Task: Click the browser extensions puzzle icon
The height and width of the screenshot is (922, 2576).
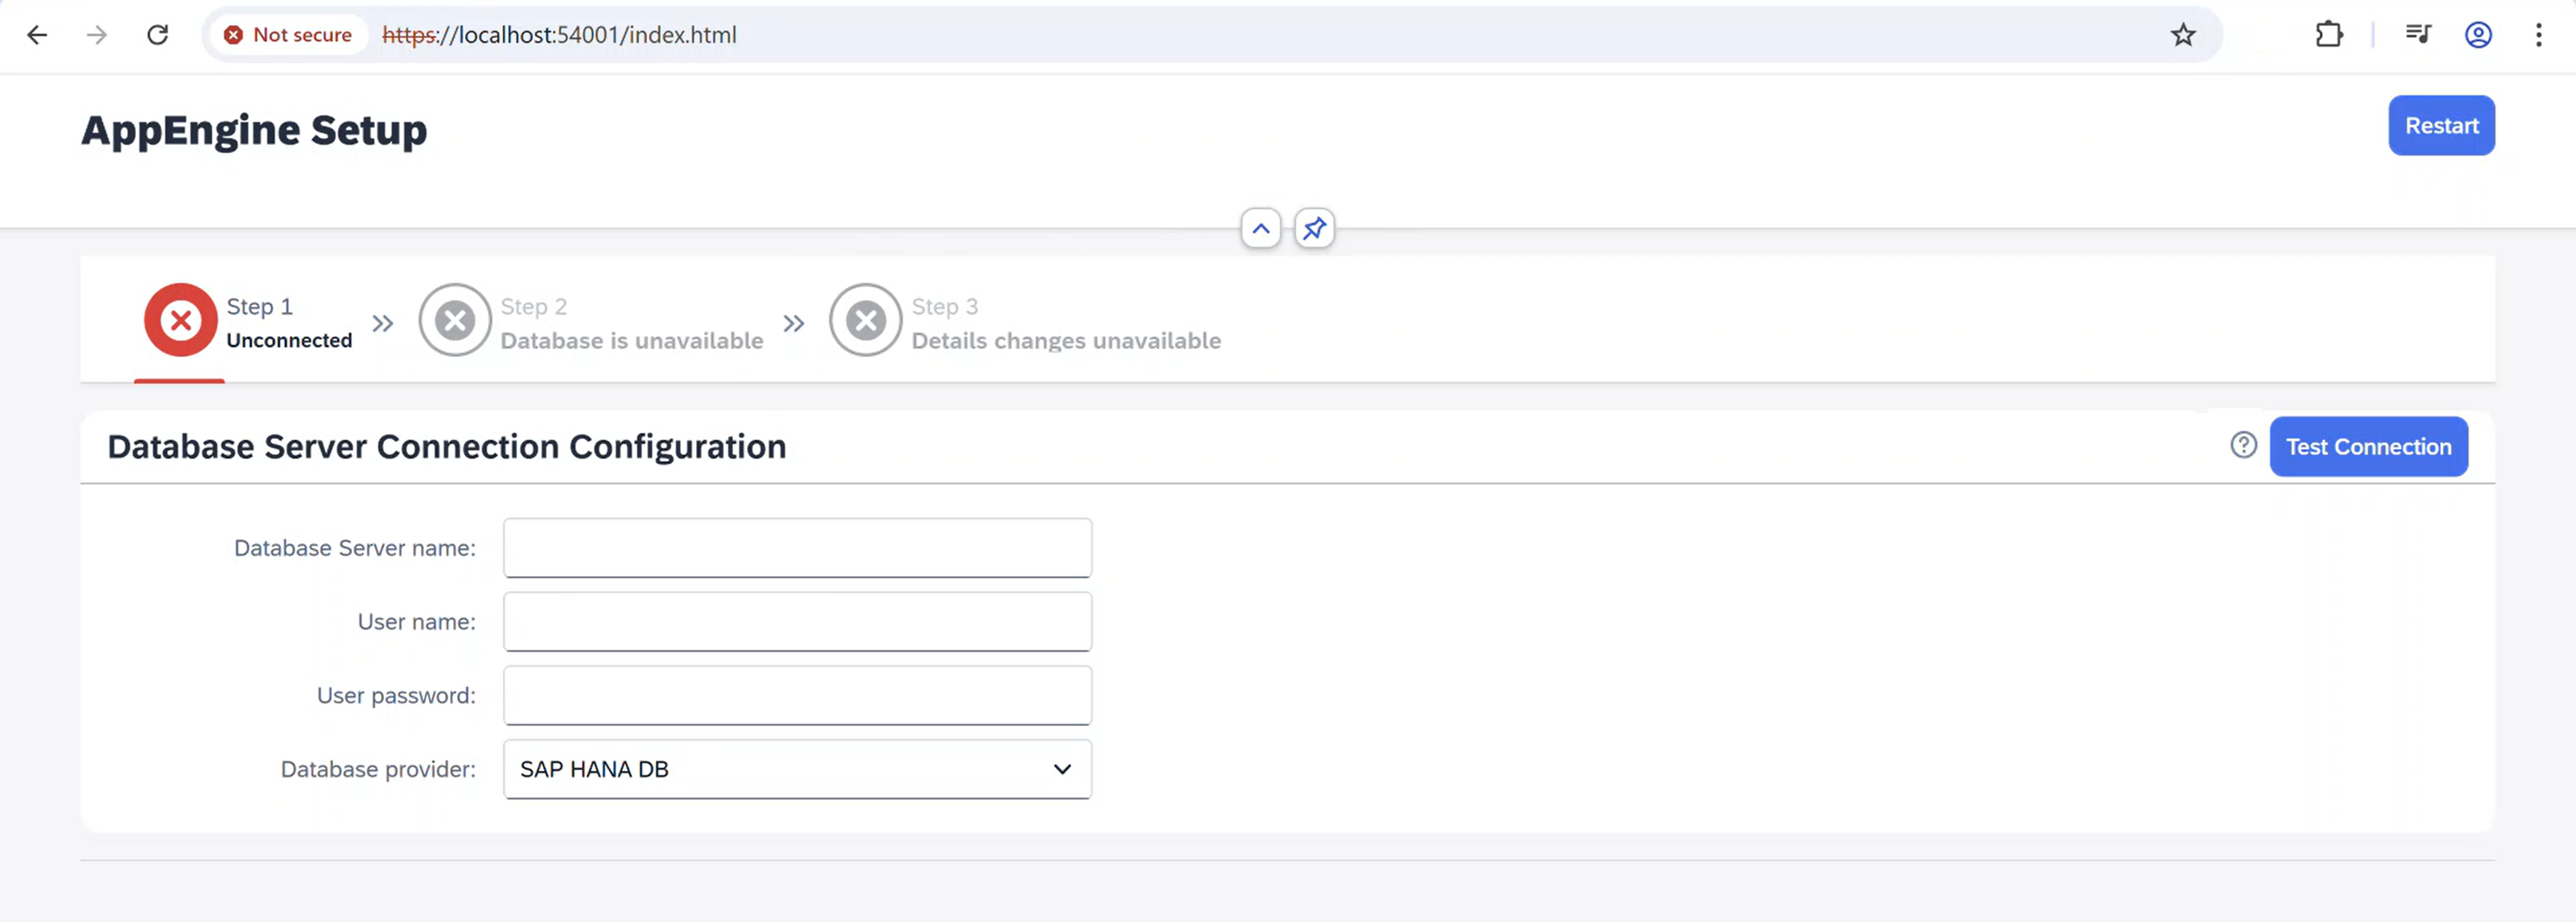Action: pos(2329,34)
